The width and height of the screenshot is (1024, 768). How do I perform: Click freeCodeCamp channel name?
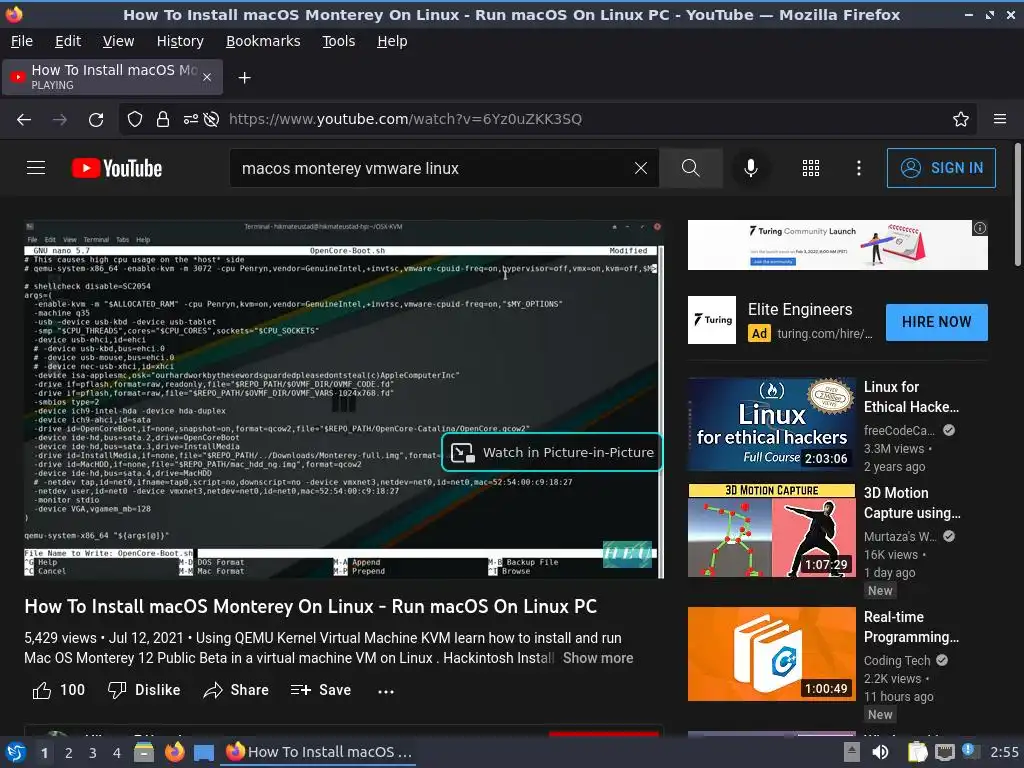click(899, 430)
